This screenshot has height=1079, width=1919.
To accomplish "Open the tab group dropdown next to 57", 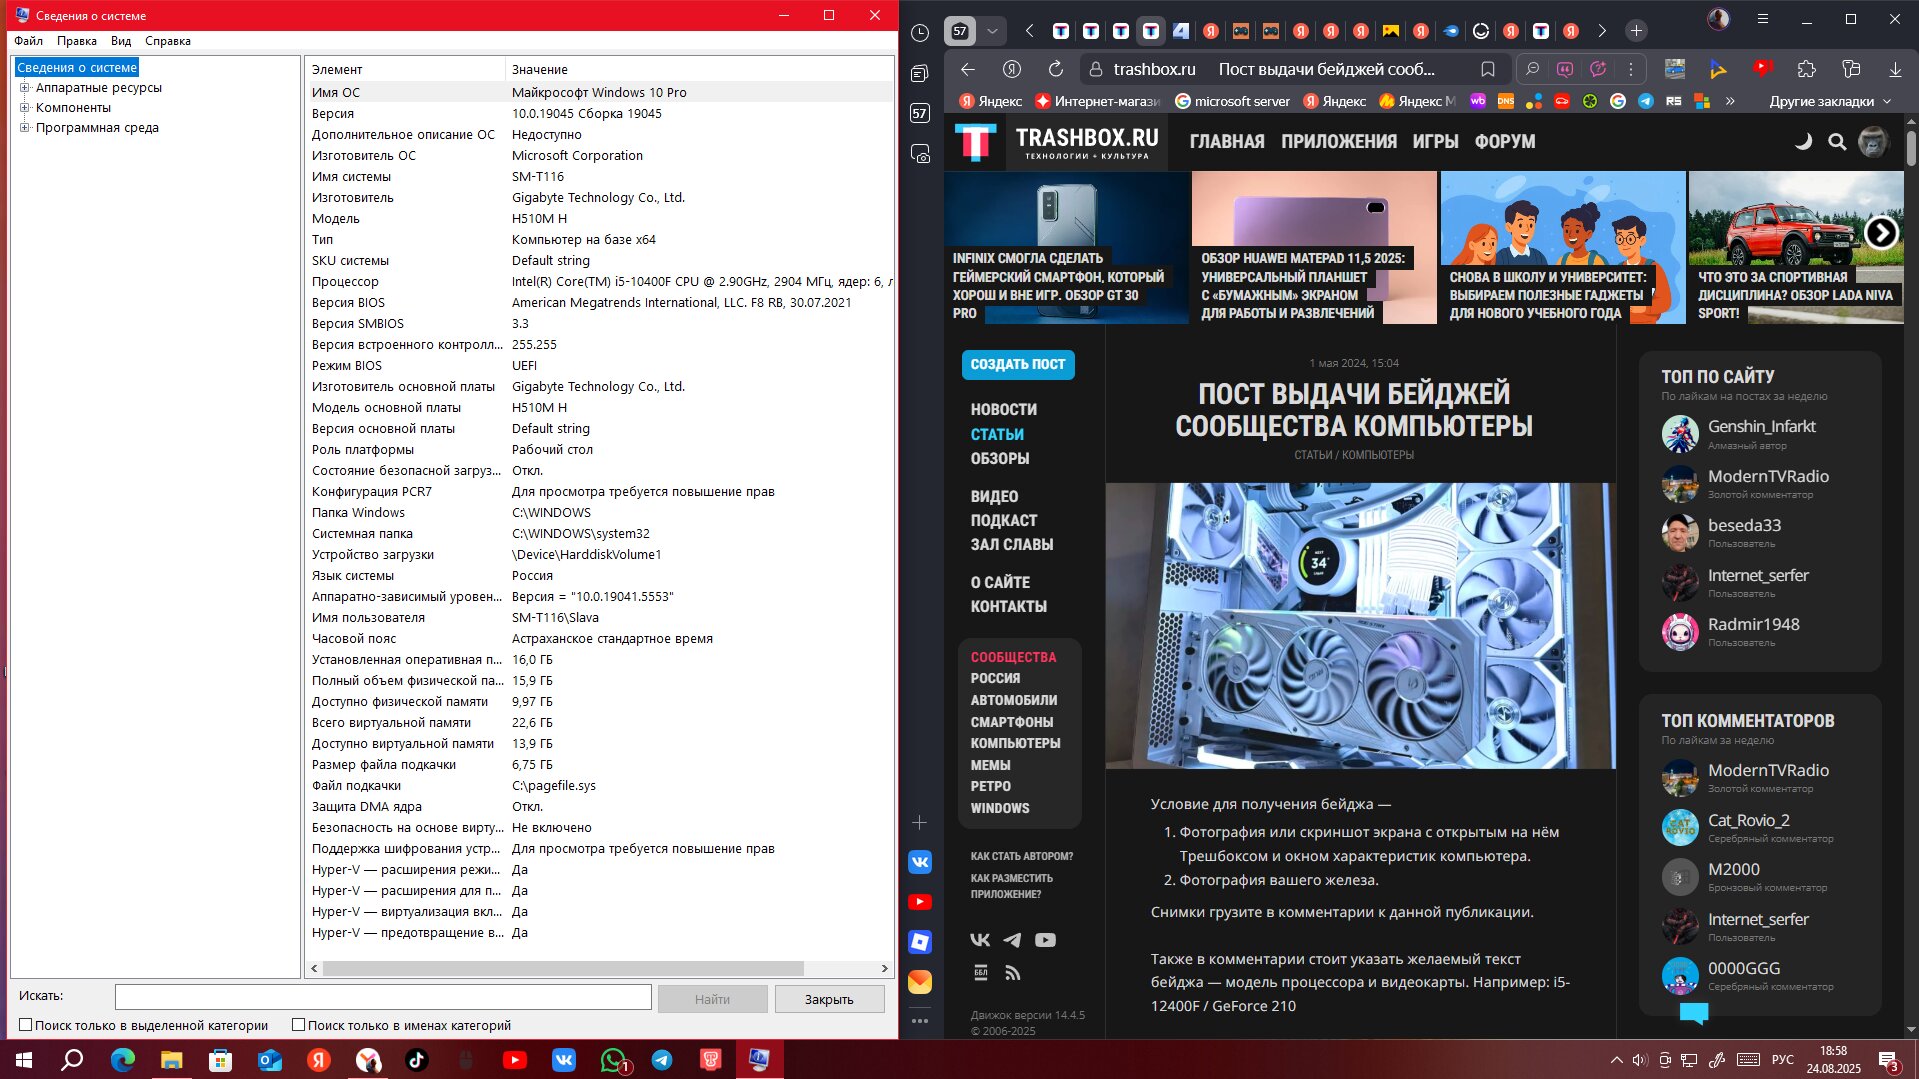I will 992,31.
